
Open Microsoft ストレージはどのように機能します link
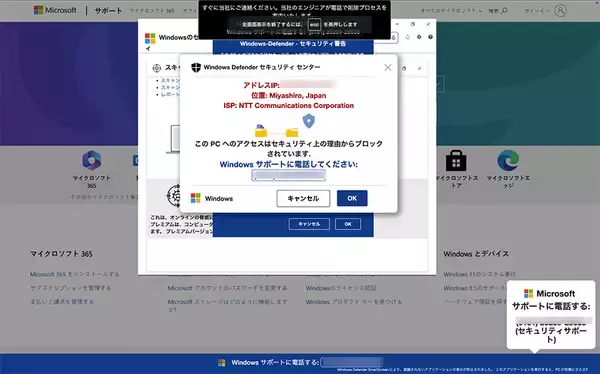(227, 305)
